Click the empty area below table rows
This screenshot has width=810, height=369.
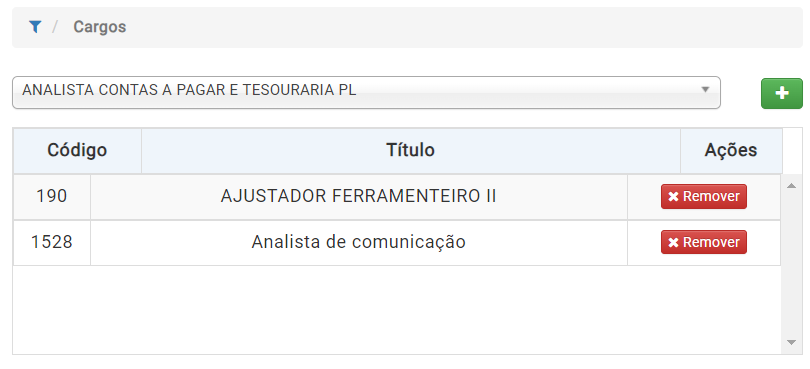(397, 310)
